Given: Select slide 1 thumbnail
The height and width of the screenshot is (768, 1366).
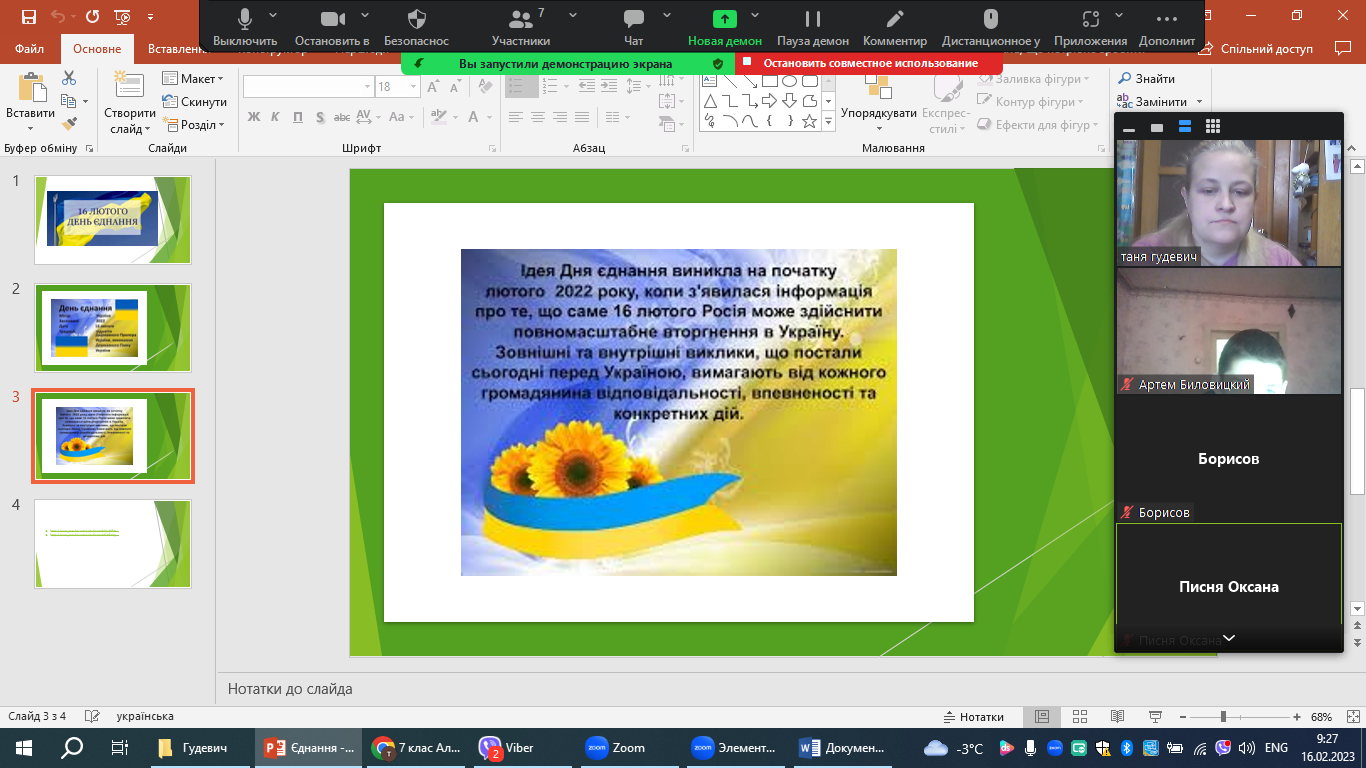Looking at the screenshot, I should click(x=112, y=220).
